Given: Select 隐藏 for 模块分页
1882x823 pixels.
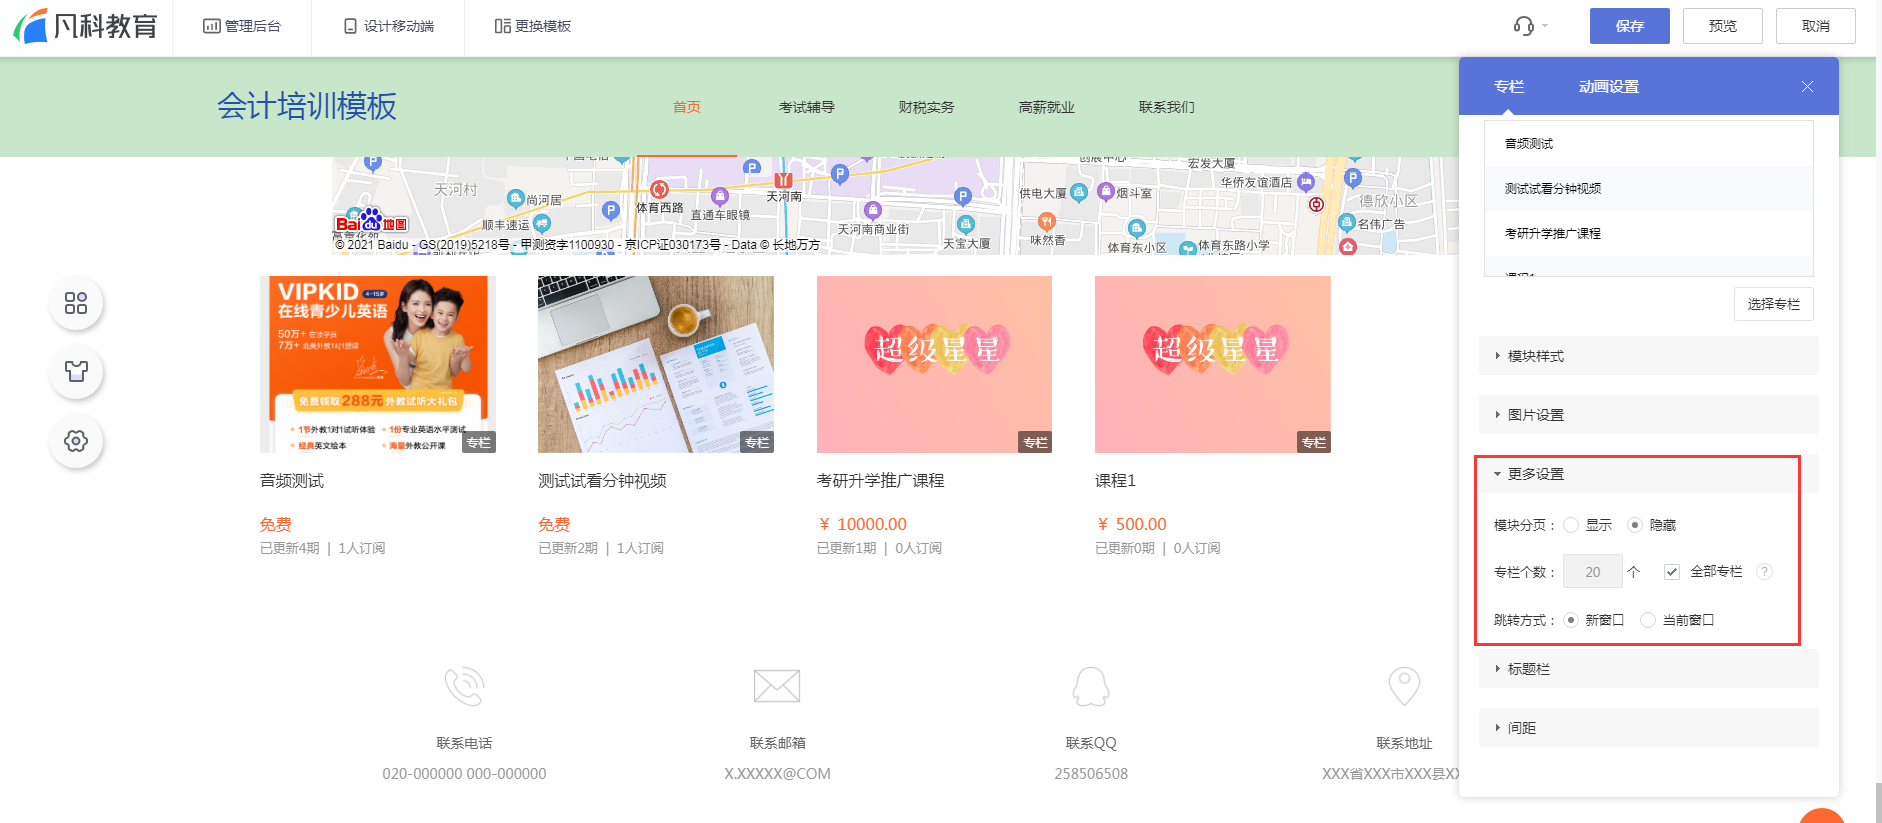Looking at the screenshot, I should tap(1635, 525).
